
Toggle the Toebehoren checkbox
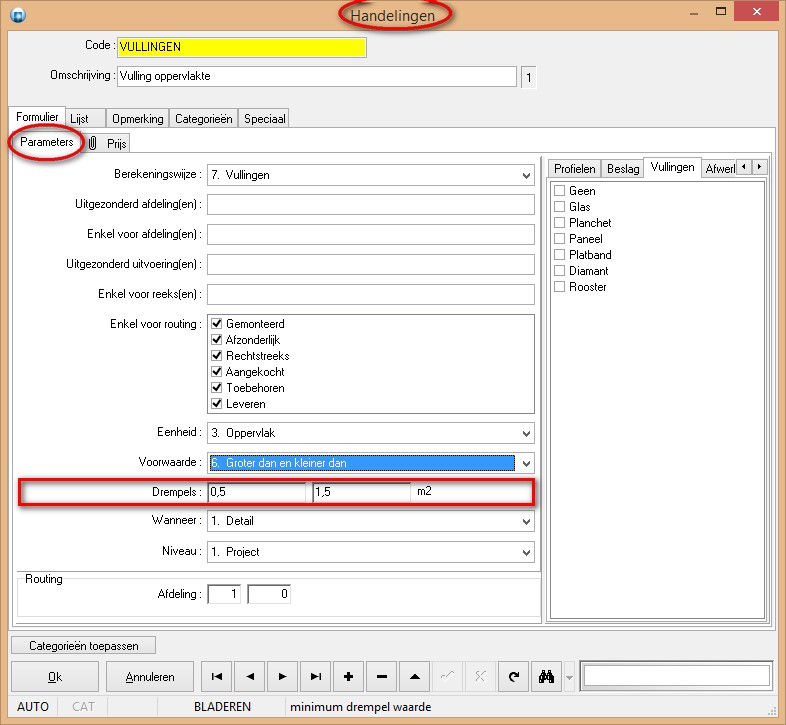coord(217,388)
